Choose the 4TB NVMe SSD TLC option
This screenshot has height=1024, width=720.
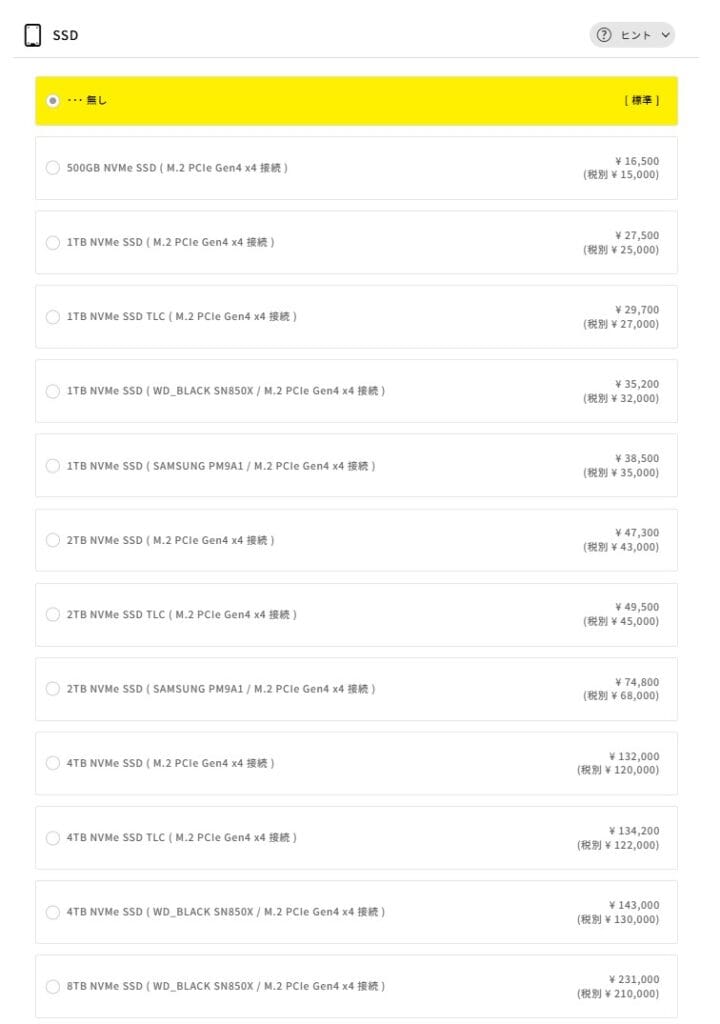point(53,838)
